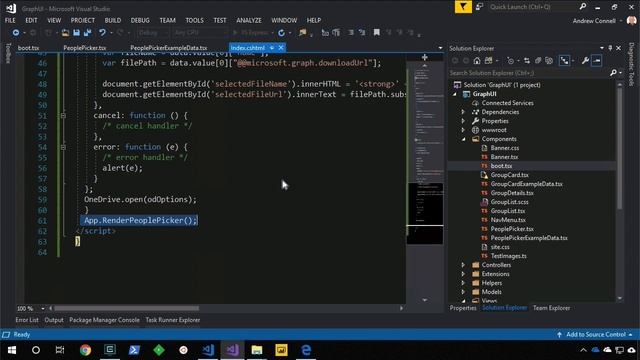Click the Quick Launch input field
Screen dimensions: 640x360
click(x=532, y=7)
